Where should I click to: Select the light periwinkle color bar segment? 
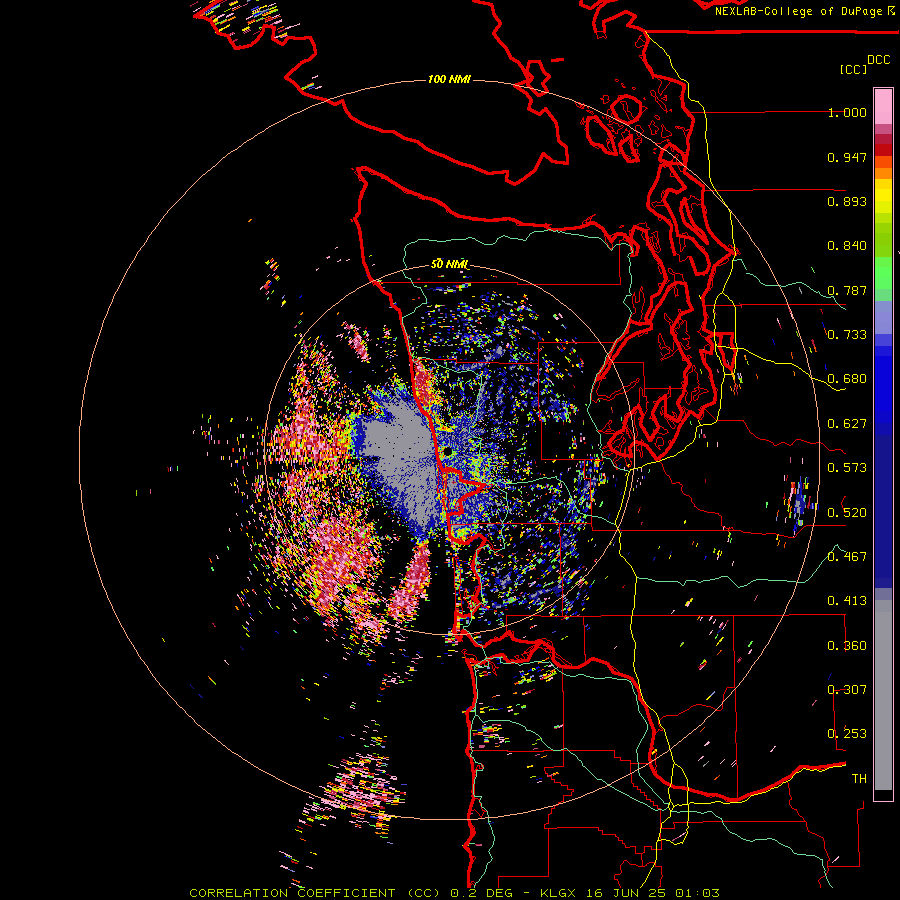(x=883, y=317)
